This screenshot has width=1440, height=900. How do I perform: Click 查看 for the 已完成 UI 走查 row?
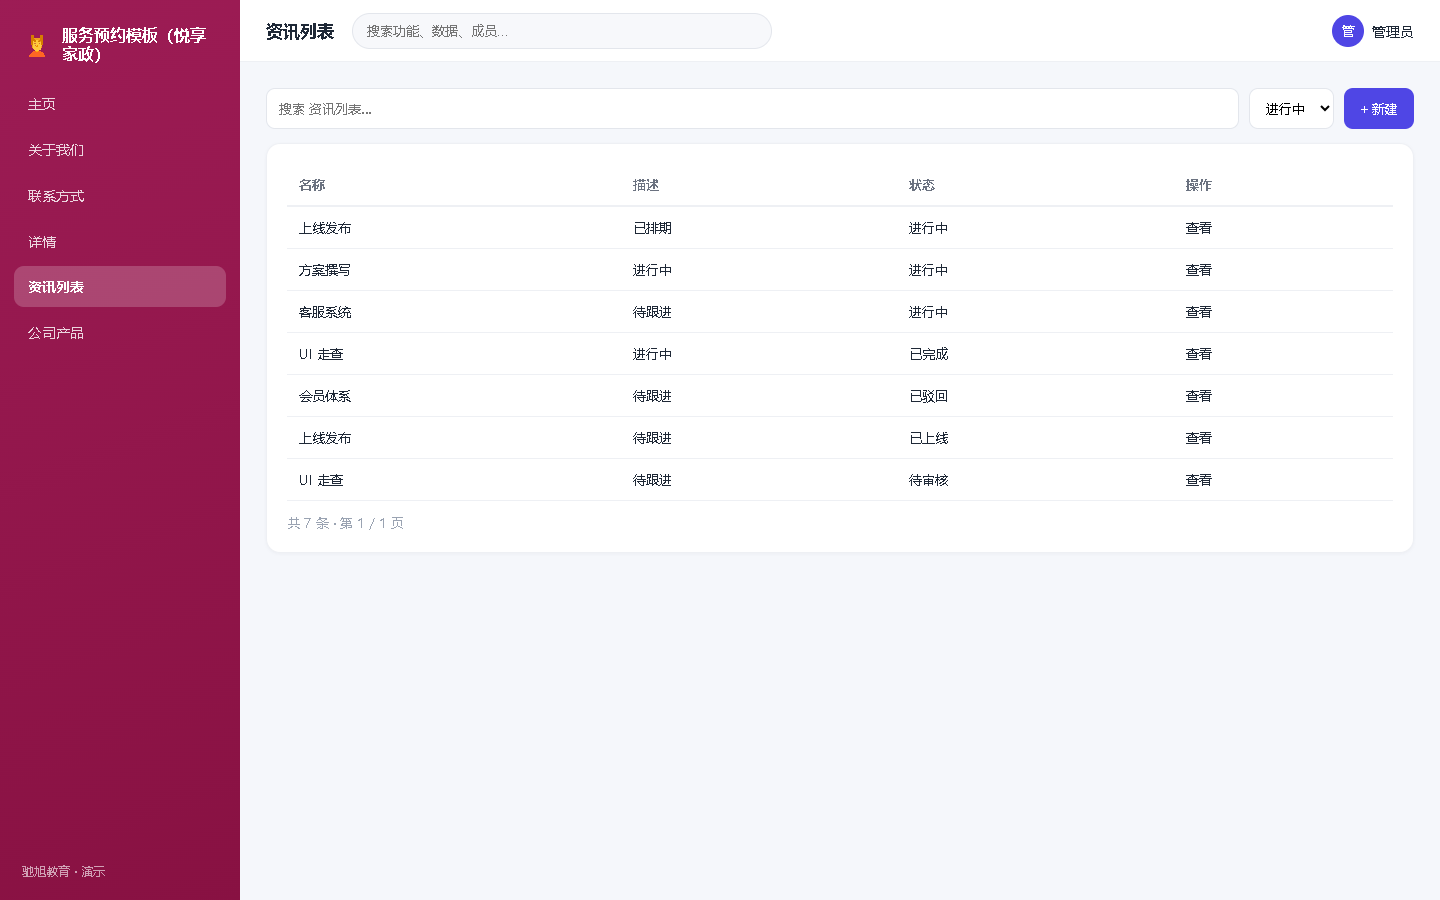(1198, 354)
